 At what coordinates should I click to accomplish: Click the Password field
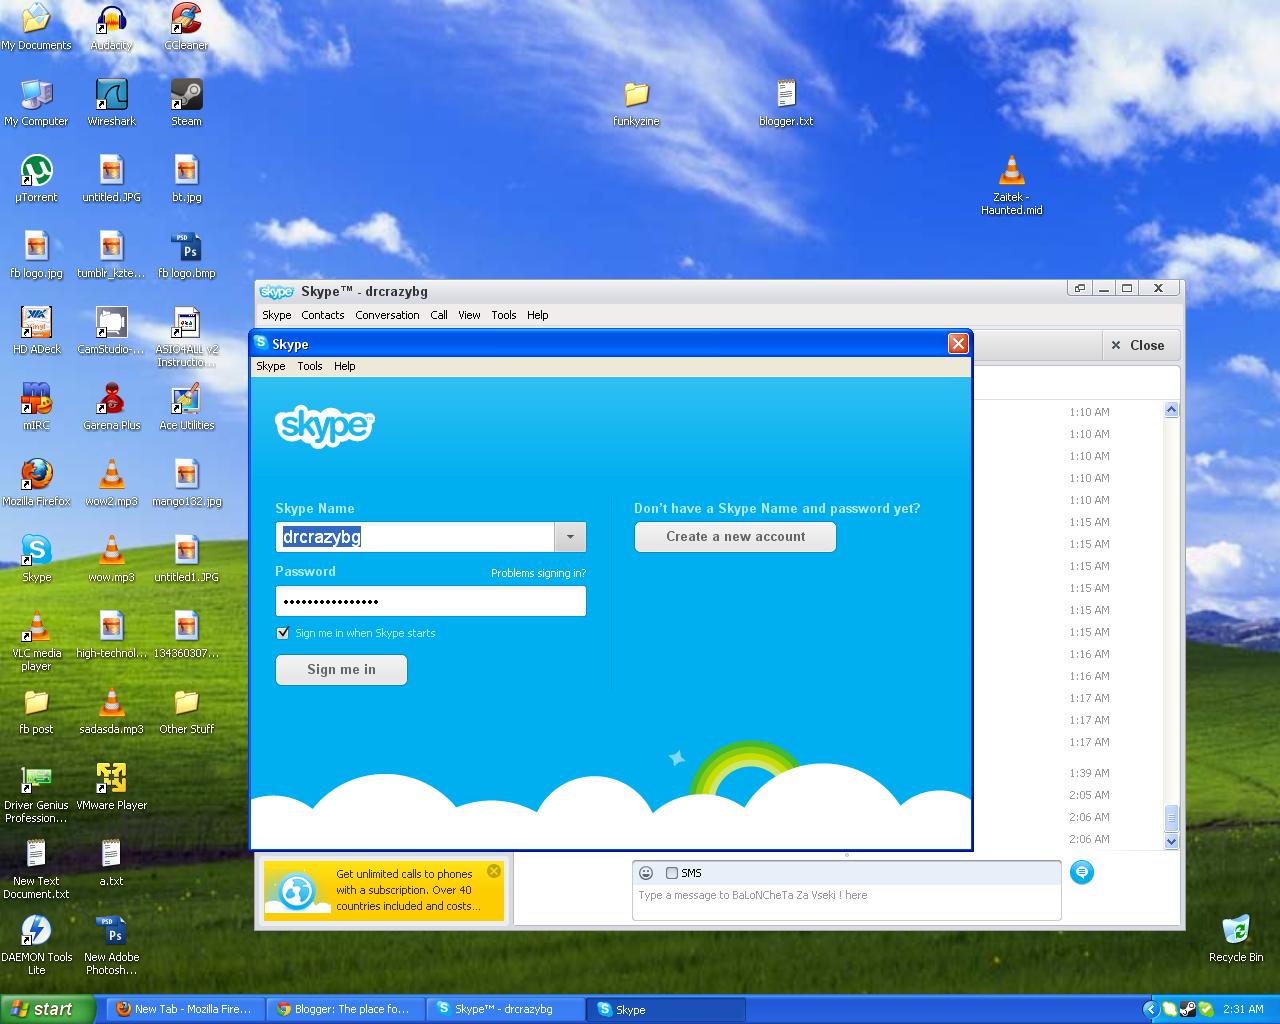coord(431,601)
